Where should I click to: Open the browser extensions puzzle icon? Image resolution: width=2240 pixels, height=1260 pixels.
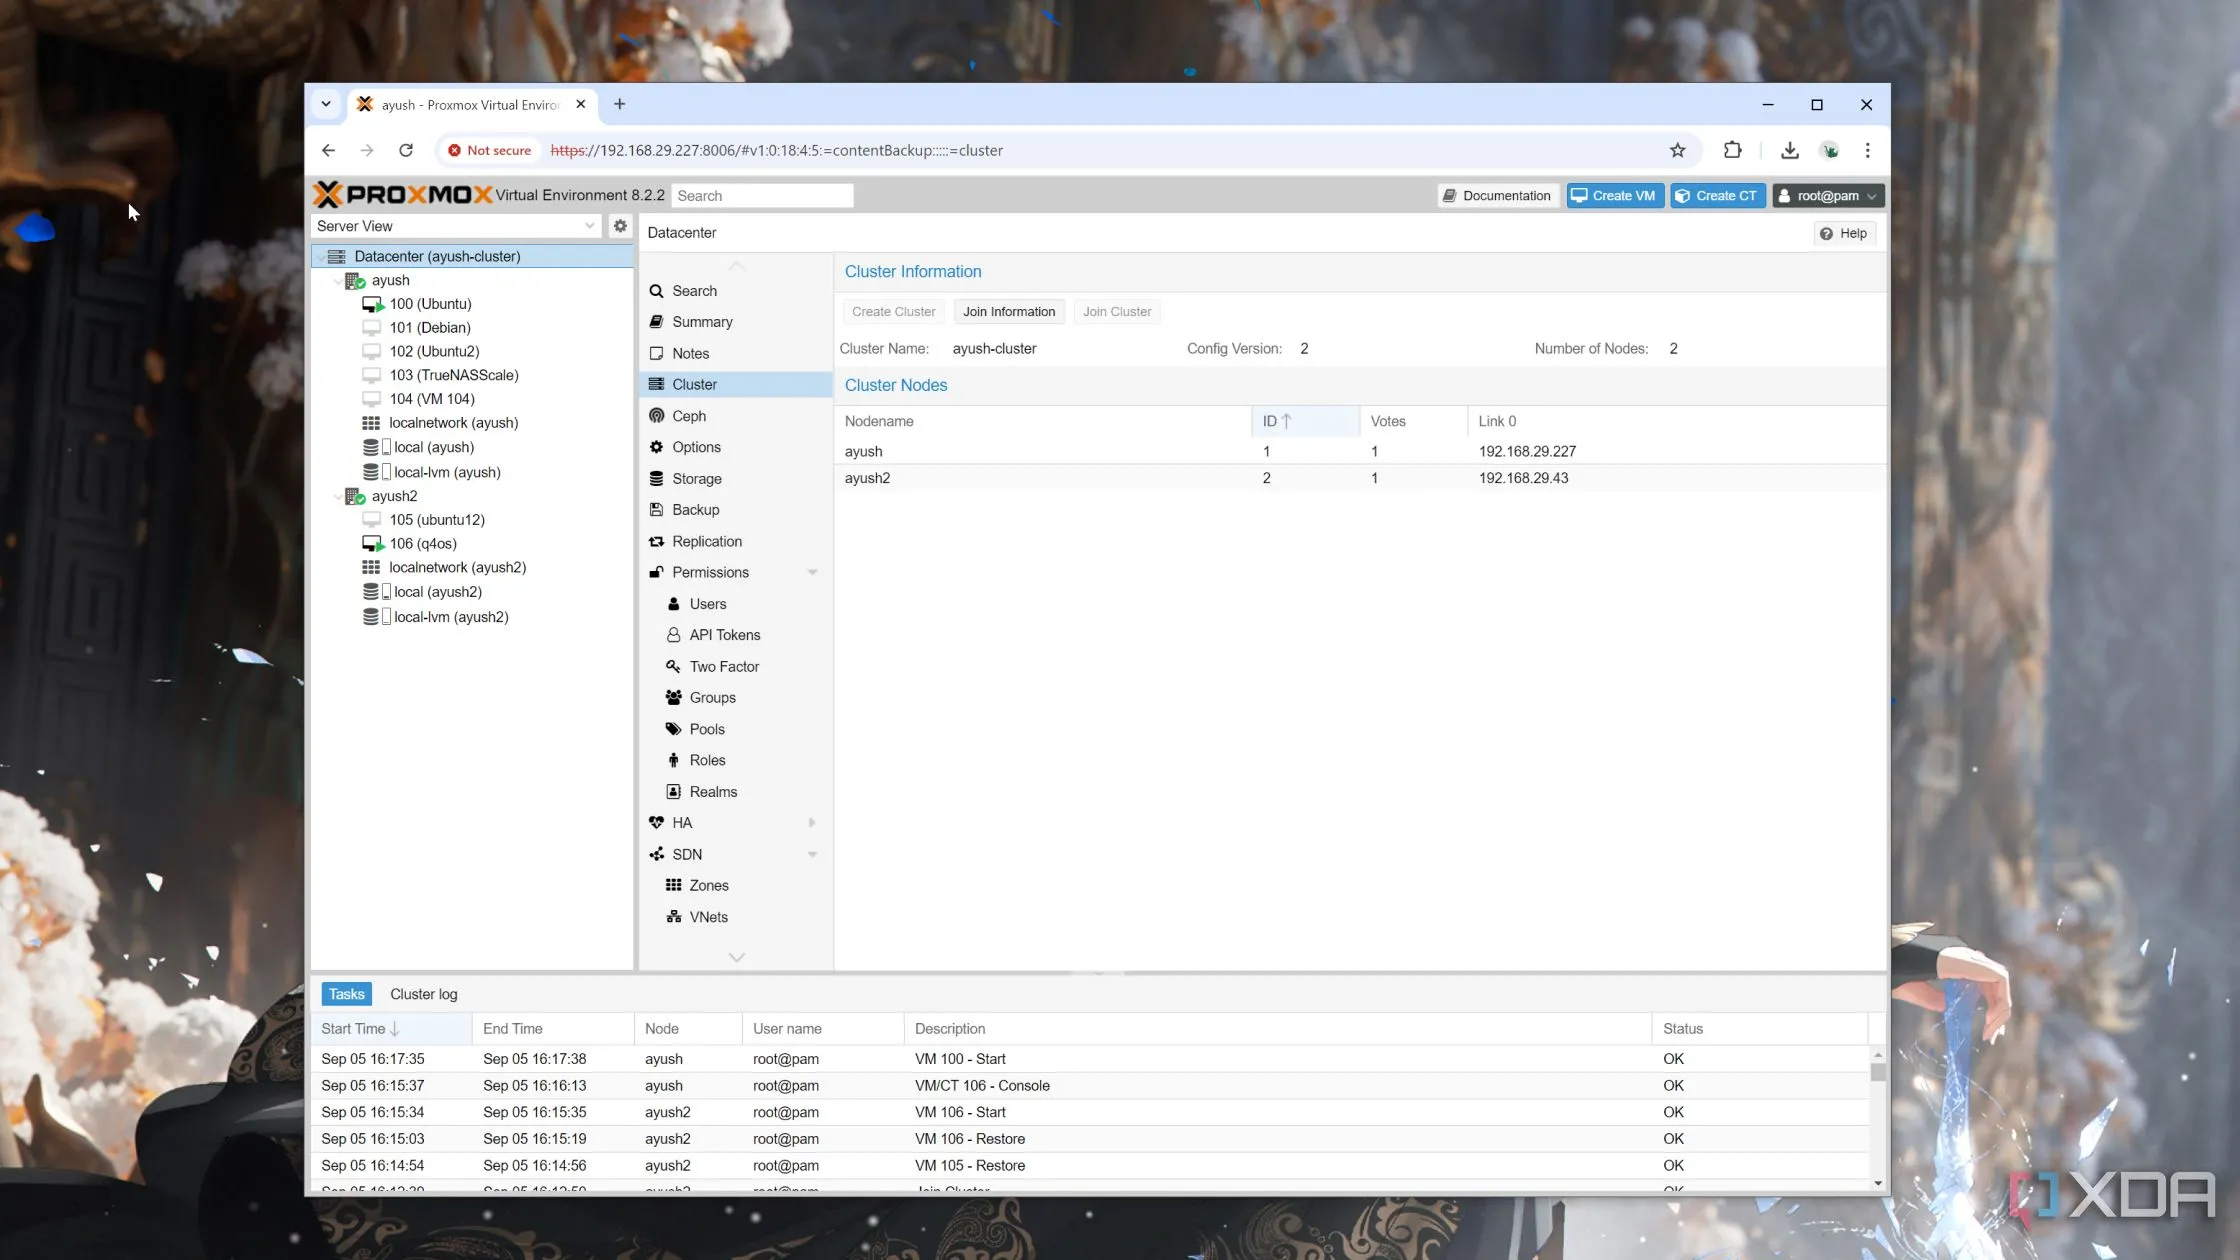point(1732,150)
